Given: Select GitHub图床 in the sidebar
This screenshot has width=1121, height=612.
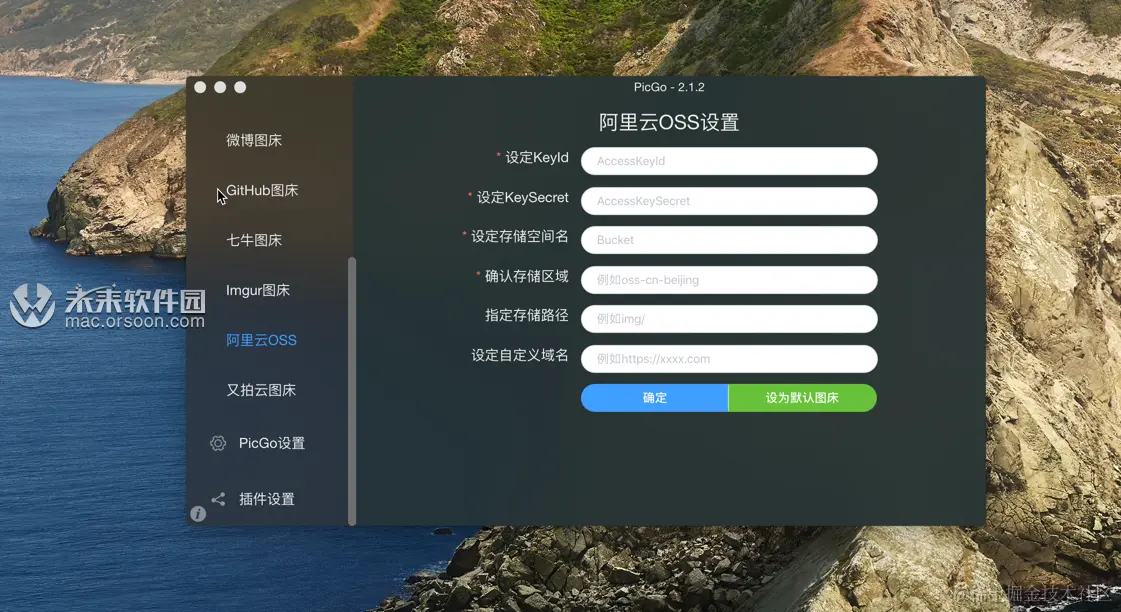Looking at the screenshot, I should coord(262,190).
